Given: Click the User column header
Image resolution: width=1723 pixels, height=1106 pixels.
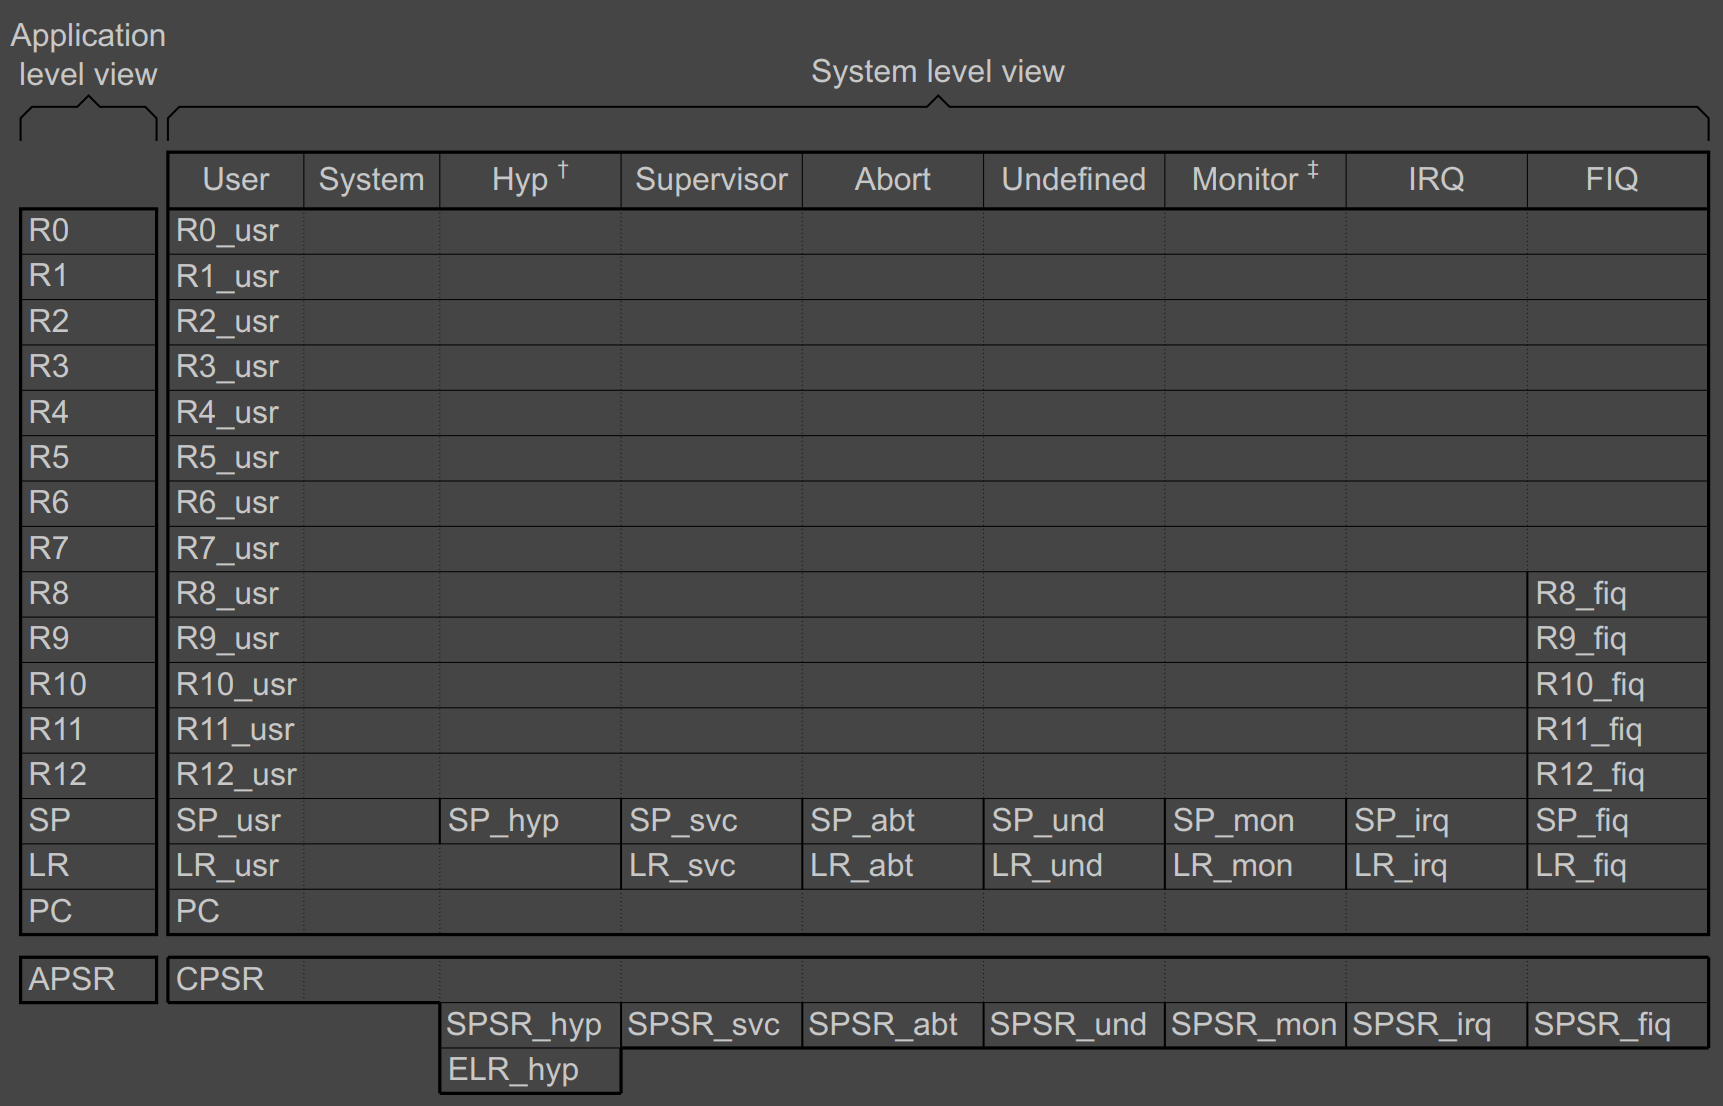Looking at the screenshot, I should pos(236,180).
